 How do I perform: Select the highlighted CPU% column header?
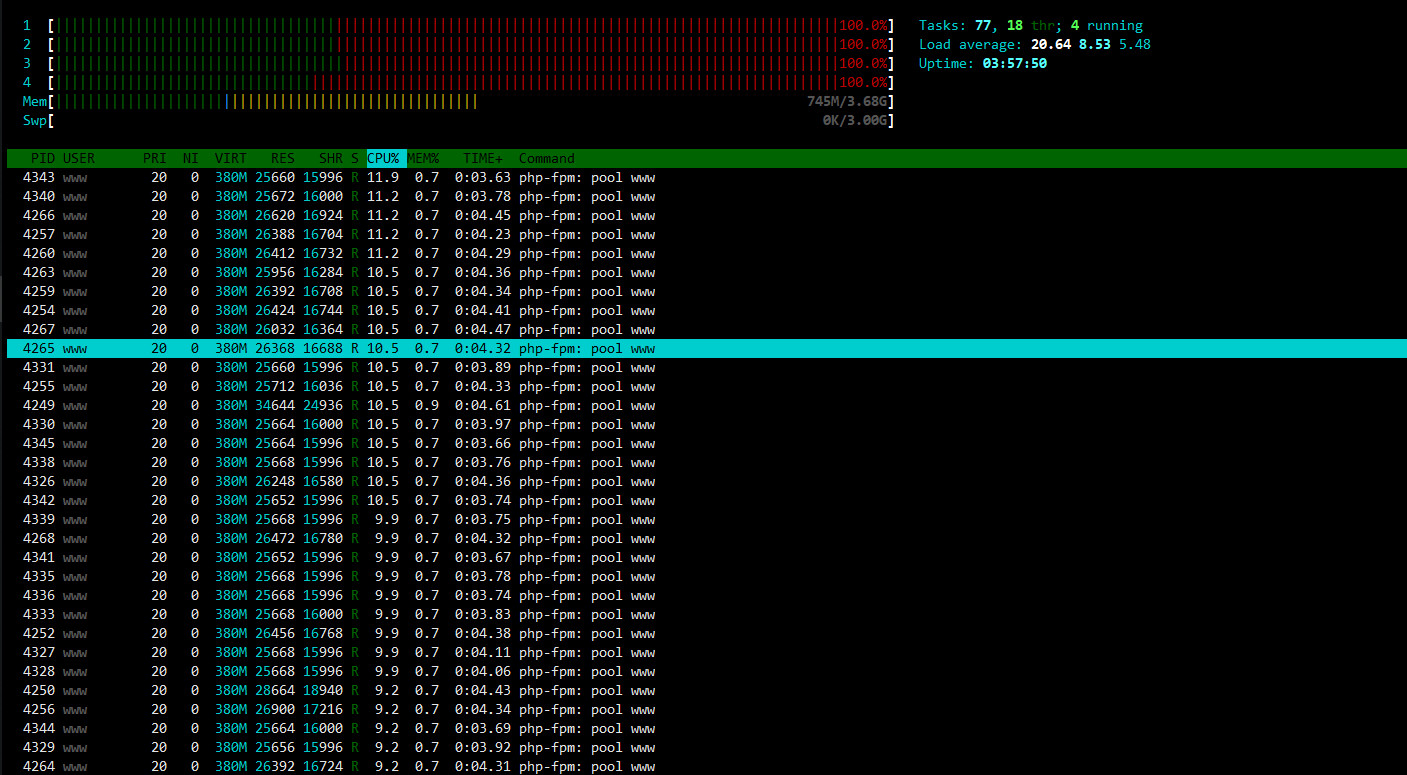point(386,158)
